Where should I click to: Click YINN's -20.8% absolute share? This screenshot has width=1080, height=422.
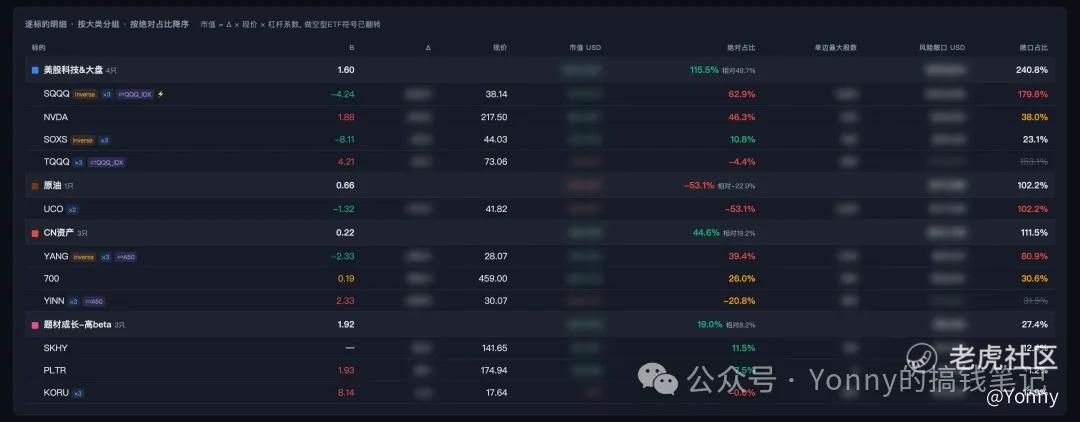739,302
